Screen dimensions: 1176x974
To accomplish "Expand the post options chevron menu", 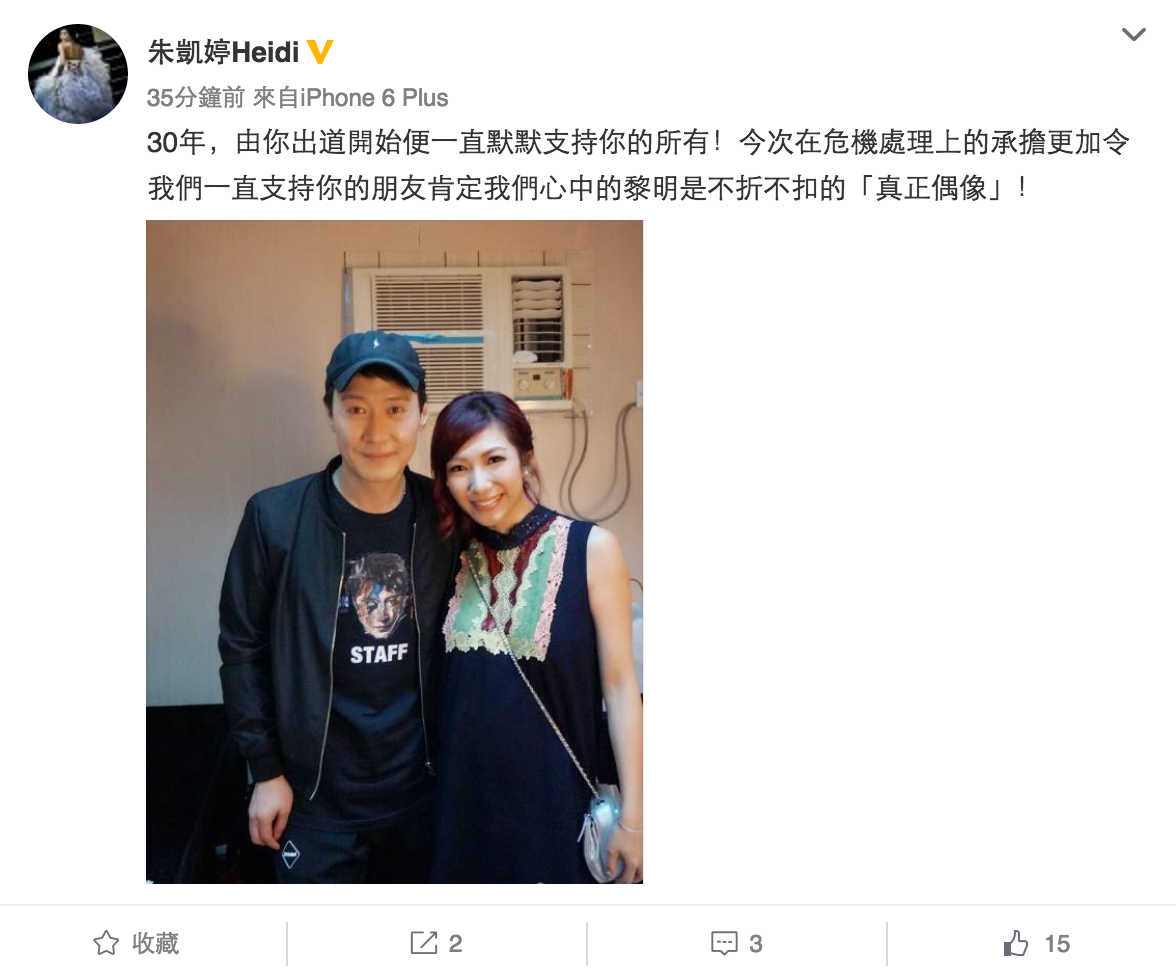I will (x=1133, y=34).
